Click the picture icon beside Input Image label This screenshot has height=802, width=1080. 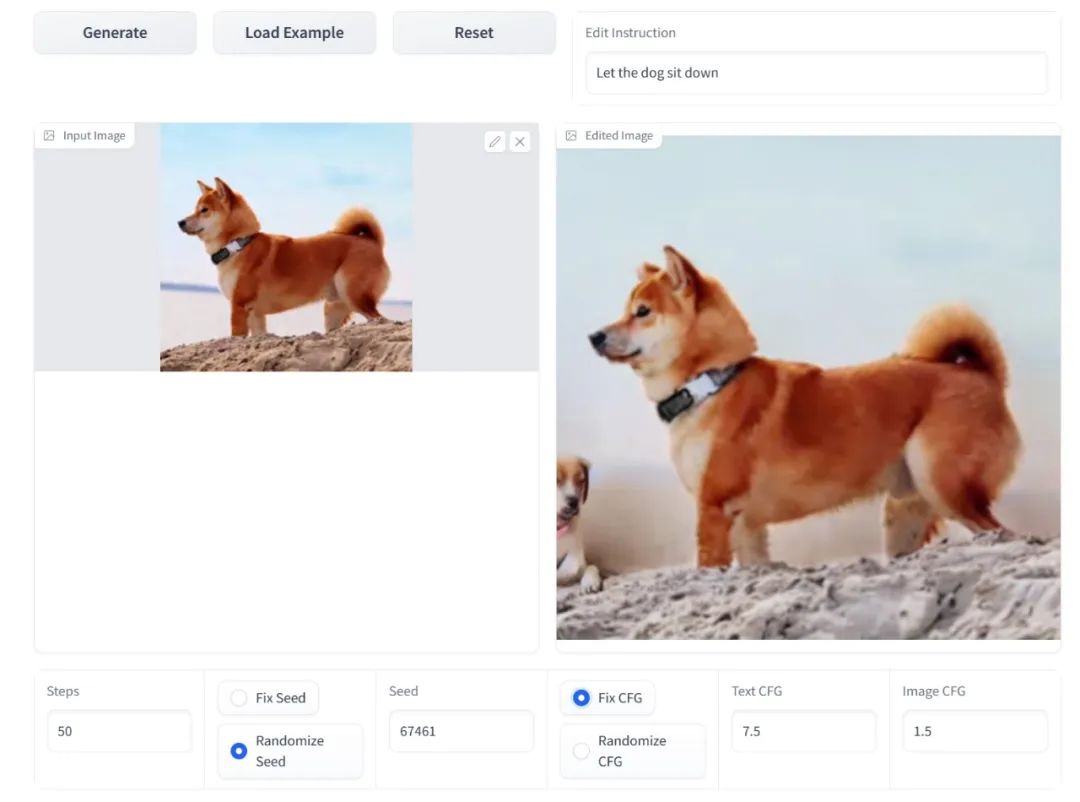[x=49, y=136]
